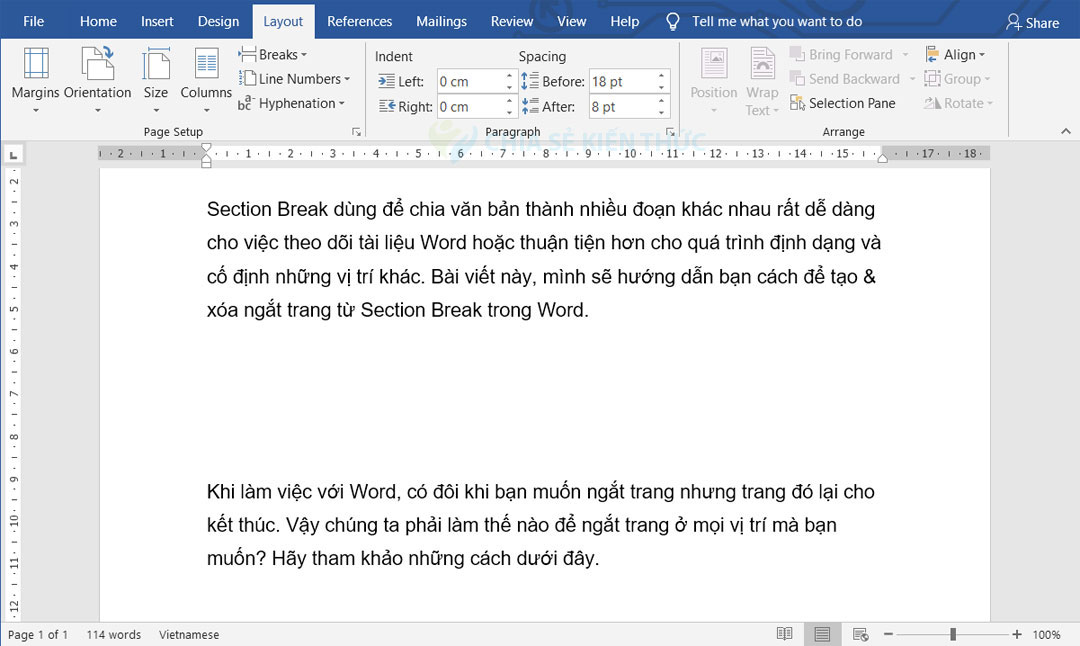
Task: Expand the Breaks dropdown
Action: pos(272,54)
